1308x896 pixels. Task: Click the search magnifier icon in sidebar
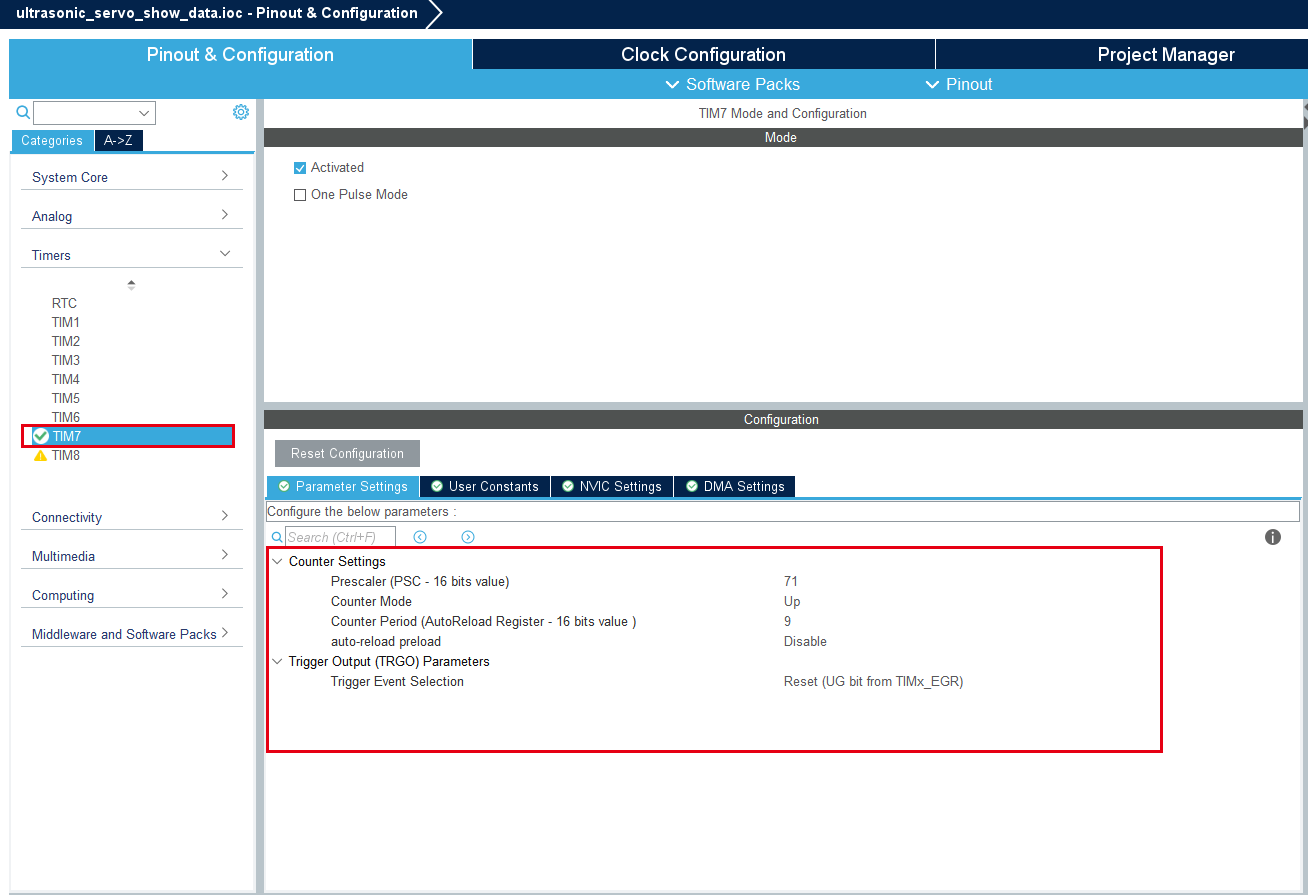[23, 112]
